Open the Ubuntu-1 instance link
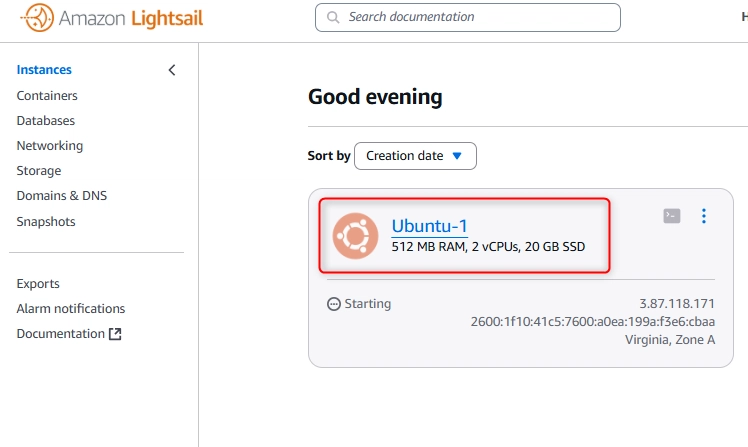Image resolution: width=748 pixels, height=447 pixels. tap(429, 226)
